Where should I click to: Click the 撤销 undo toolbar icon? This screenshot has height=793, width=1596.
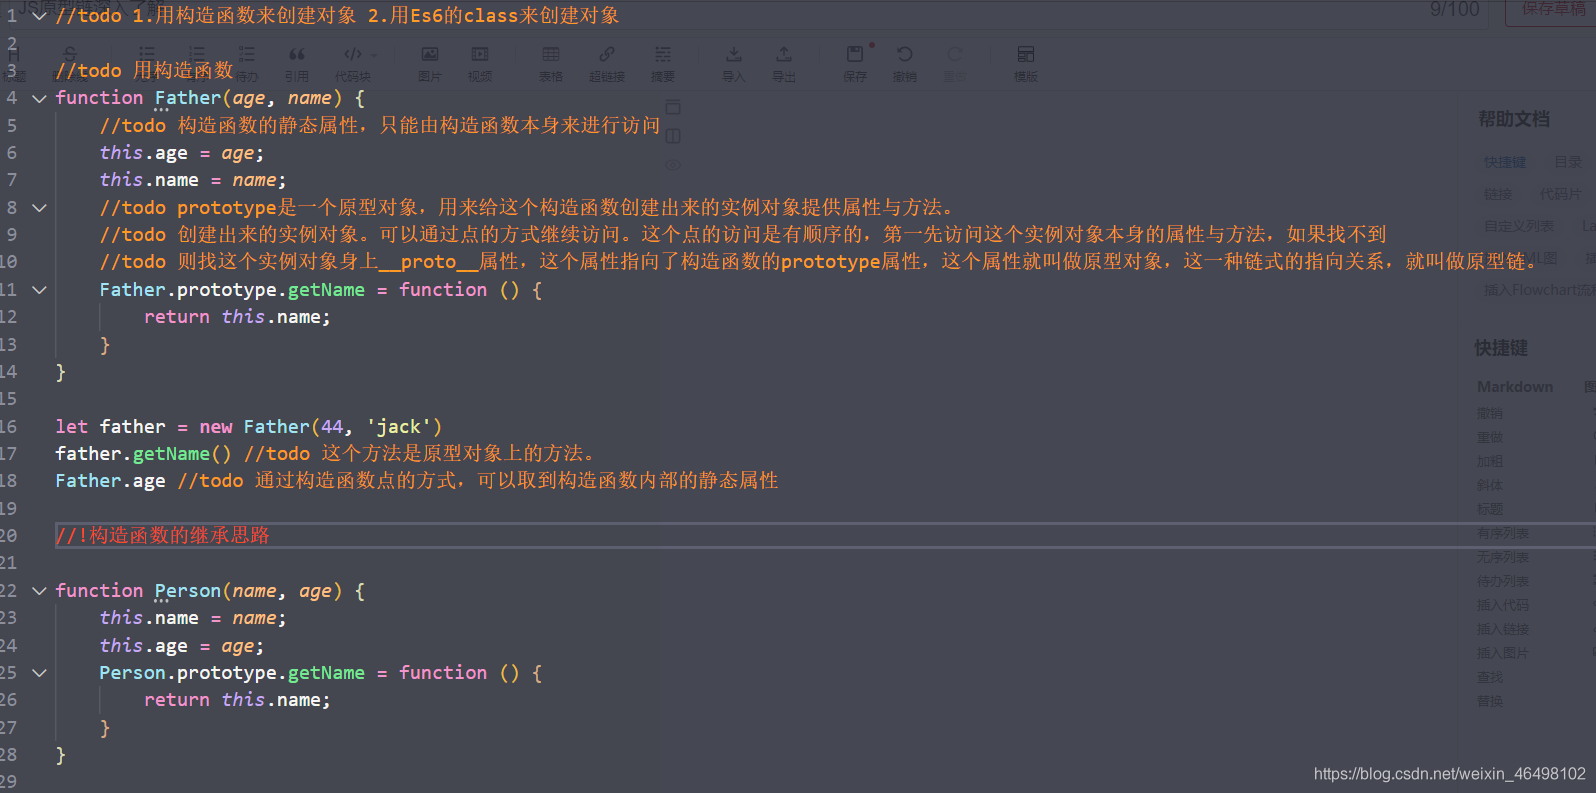[x=905, y=54]
